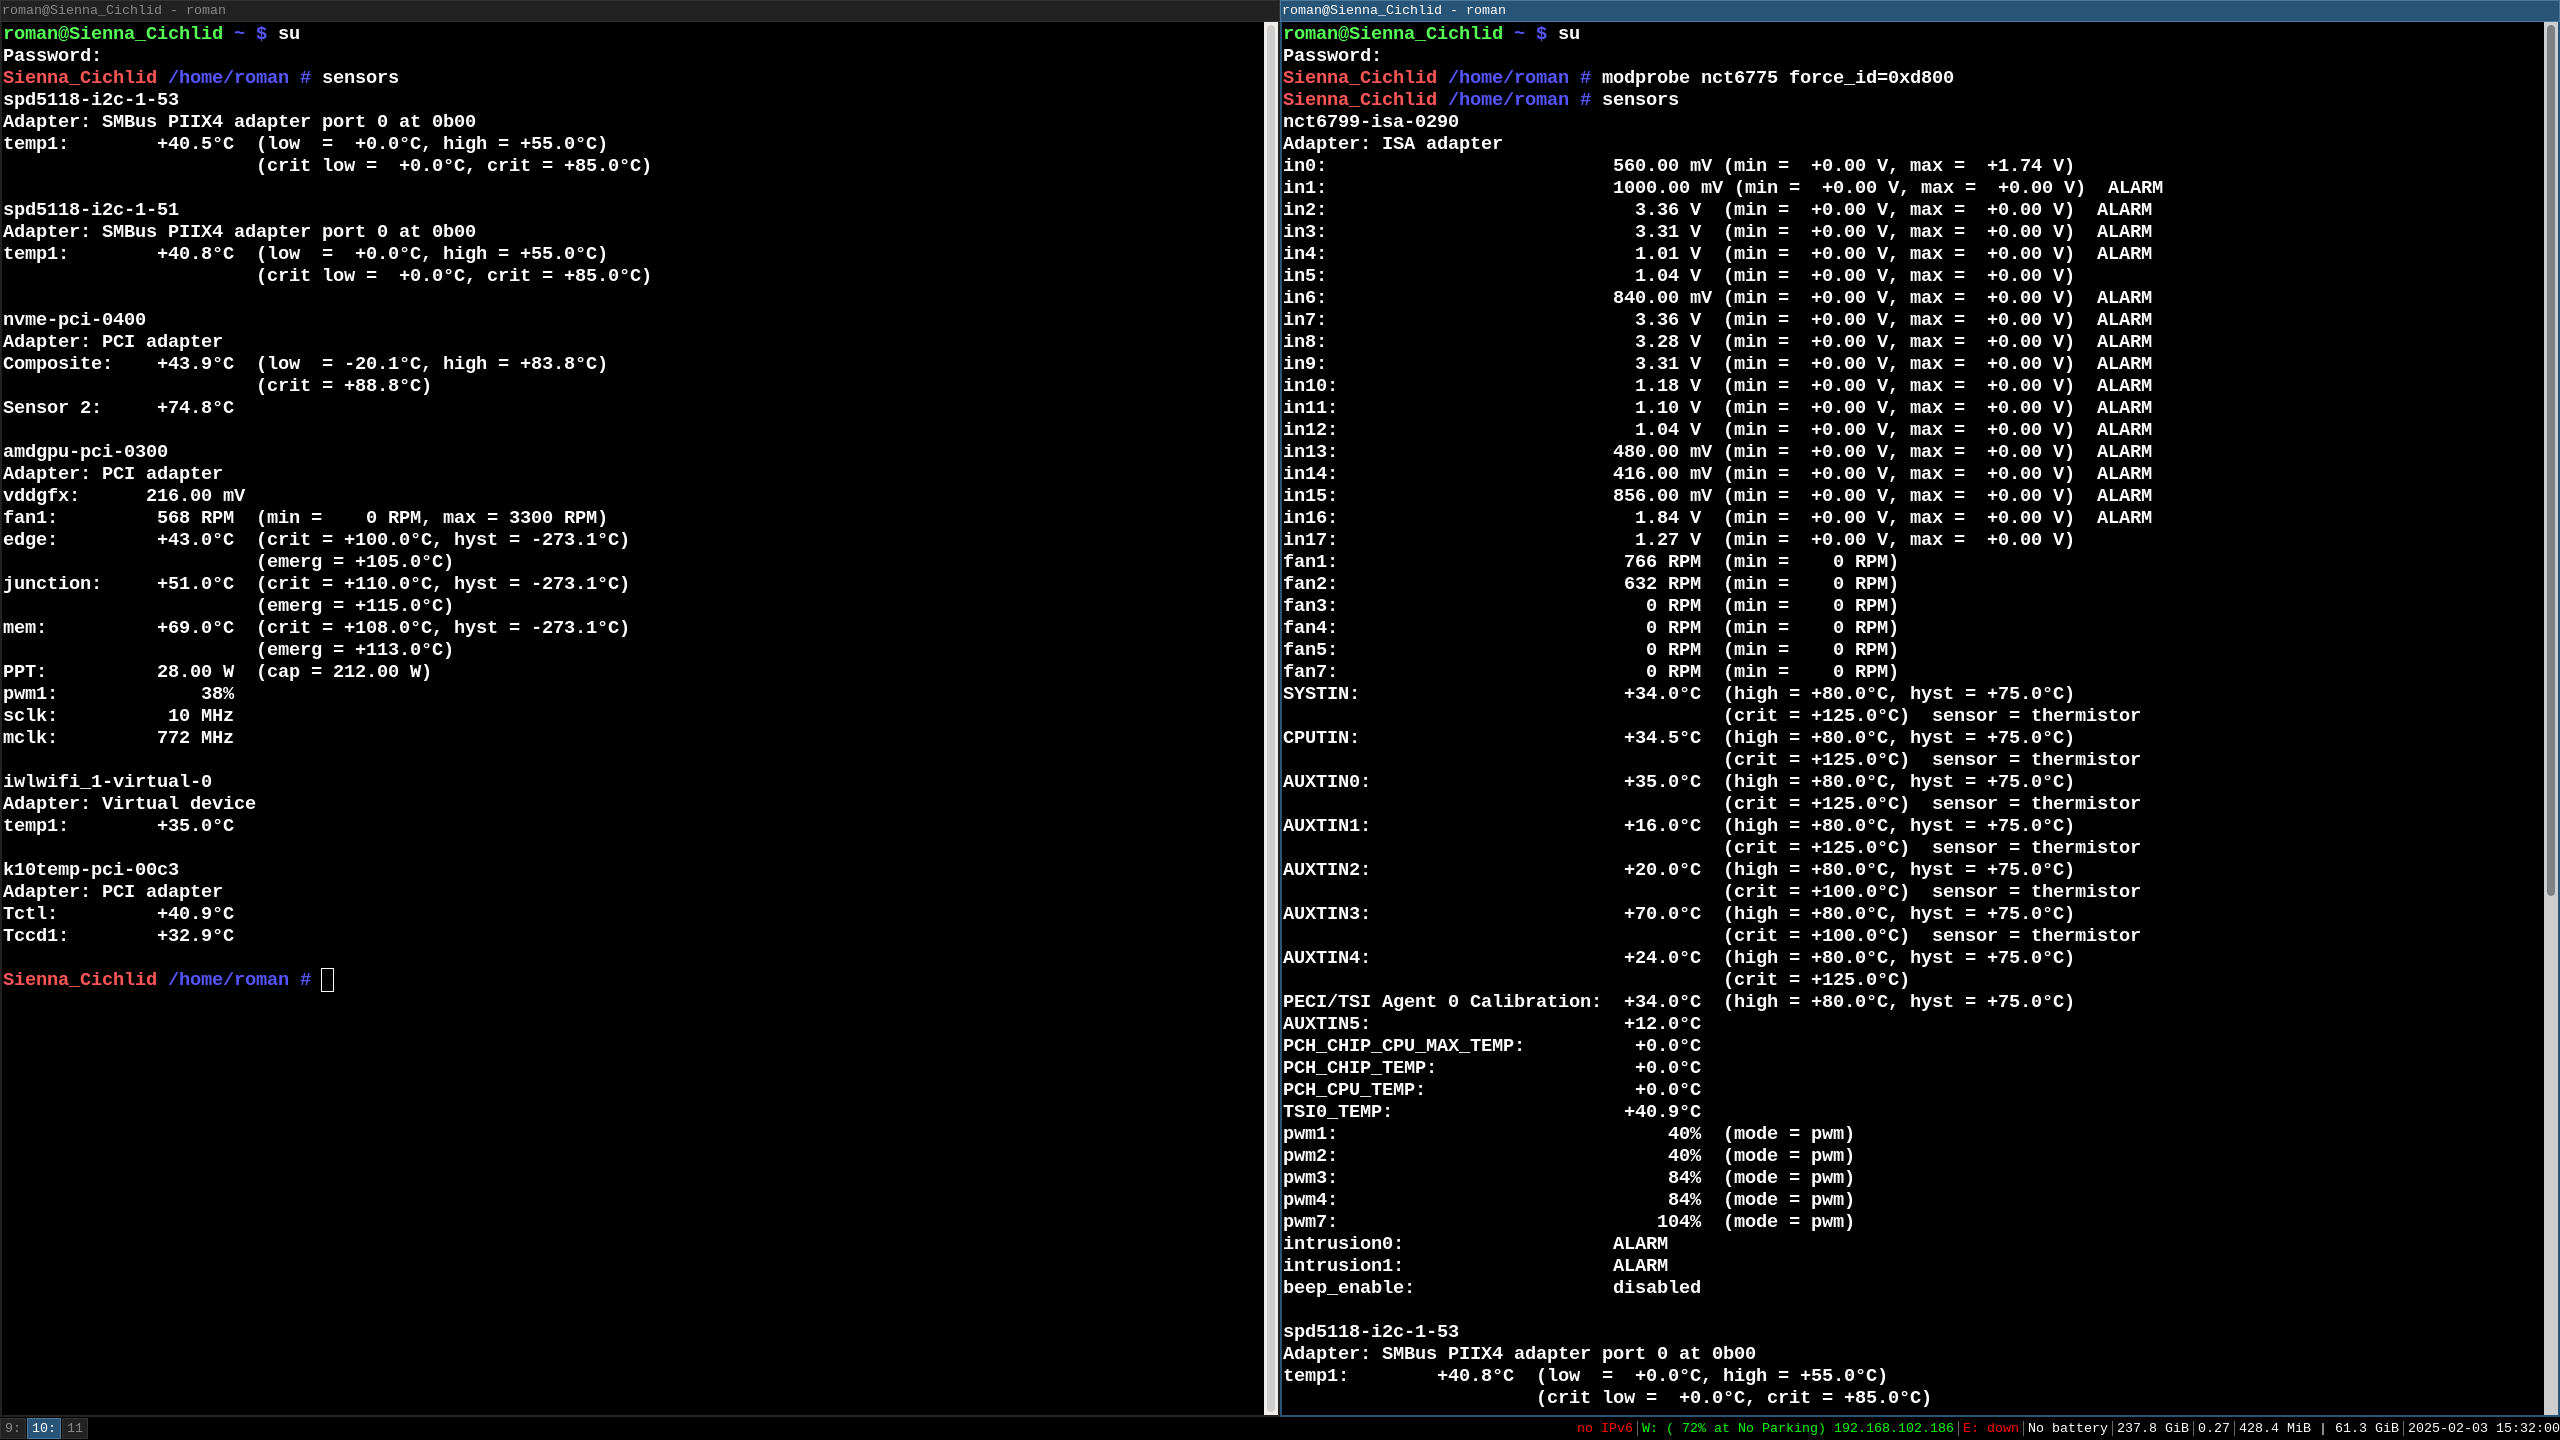The height and width of the screenshot is (1440, 2560).
Task: Focus the left terminal title bar
Action: coord(639,10)
